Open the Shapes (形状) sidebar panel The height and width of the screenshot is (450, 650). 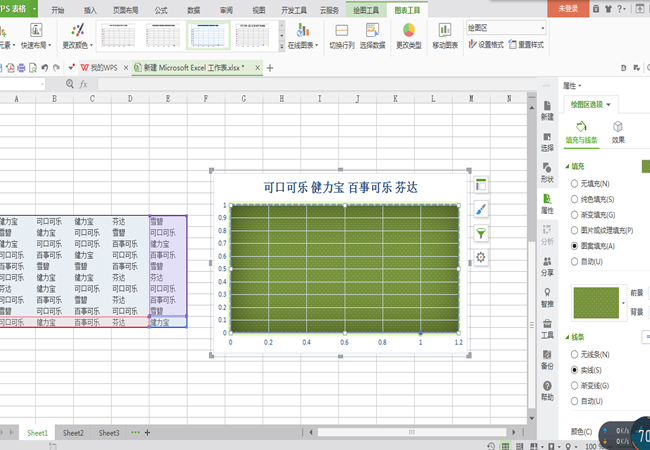(547, 173)
